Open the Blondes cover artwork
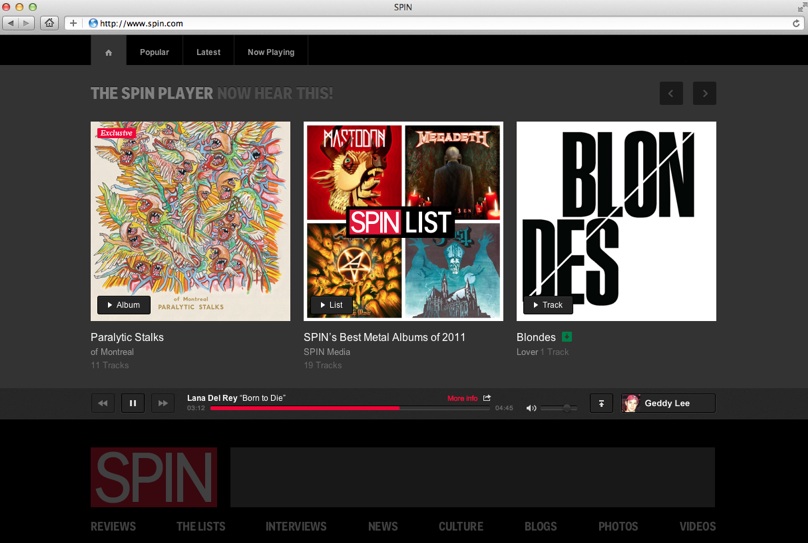Screen dimensions: 808x543 (x=616, y=221)
